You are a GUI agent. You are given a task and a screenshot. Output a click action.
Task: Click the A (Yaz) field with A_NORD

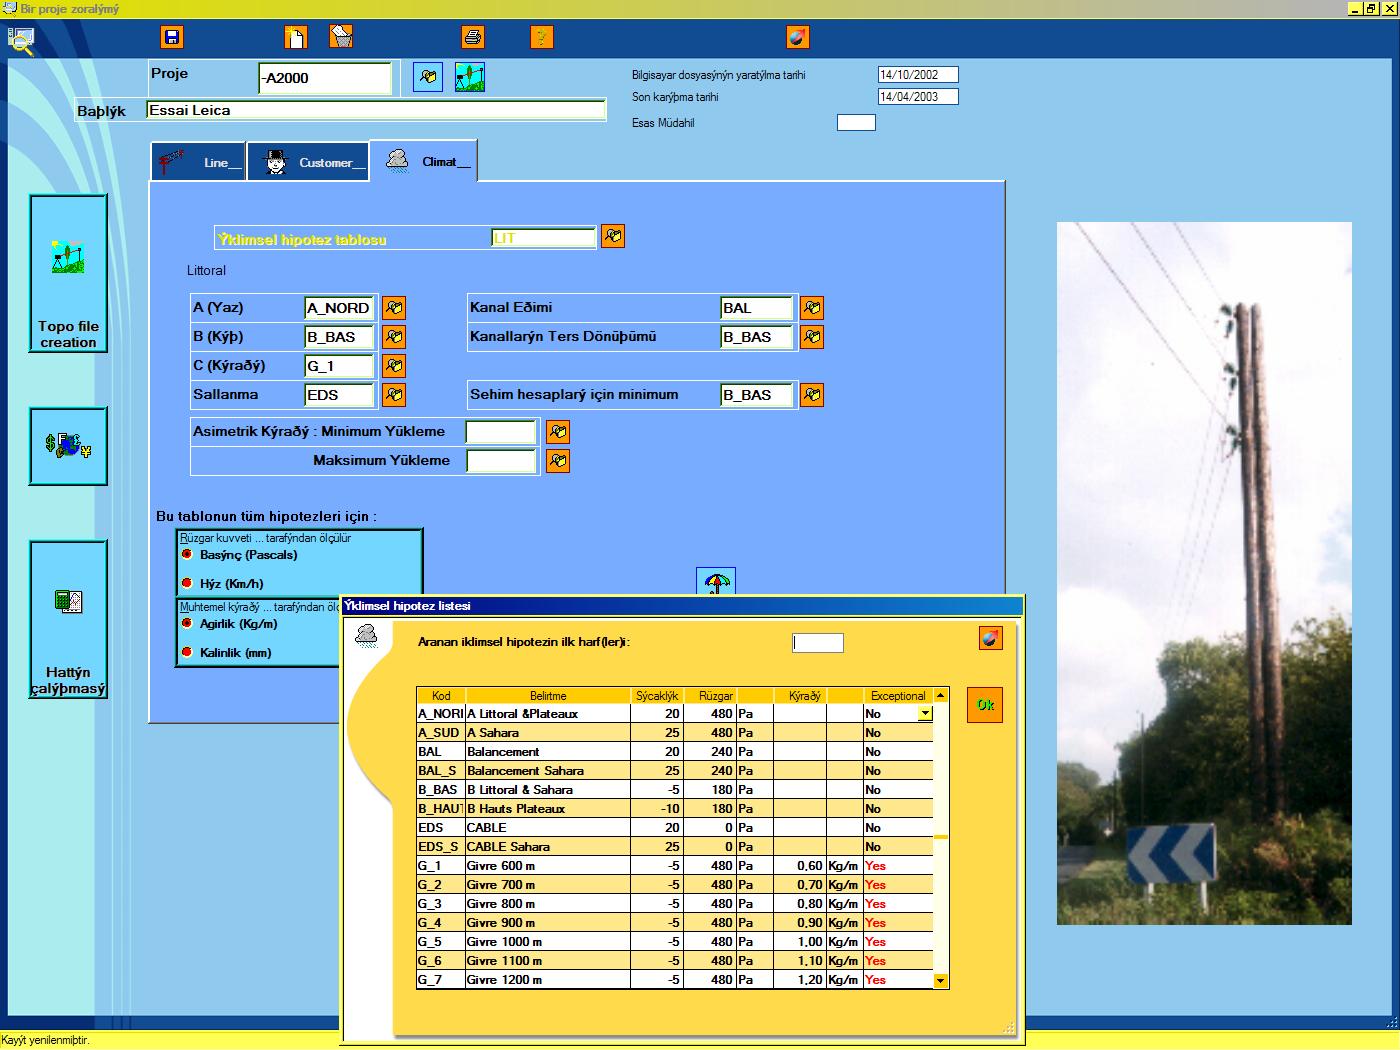click(339, 308)
